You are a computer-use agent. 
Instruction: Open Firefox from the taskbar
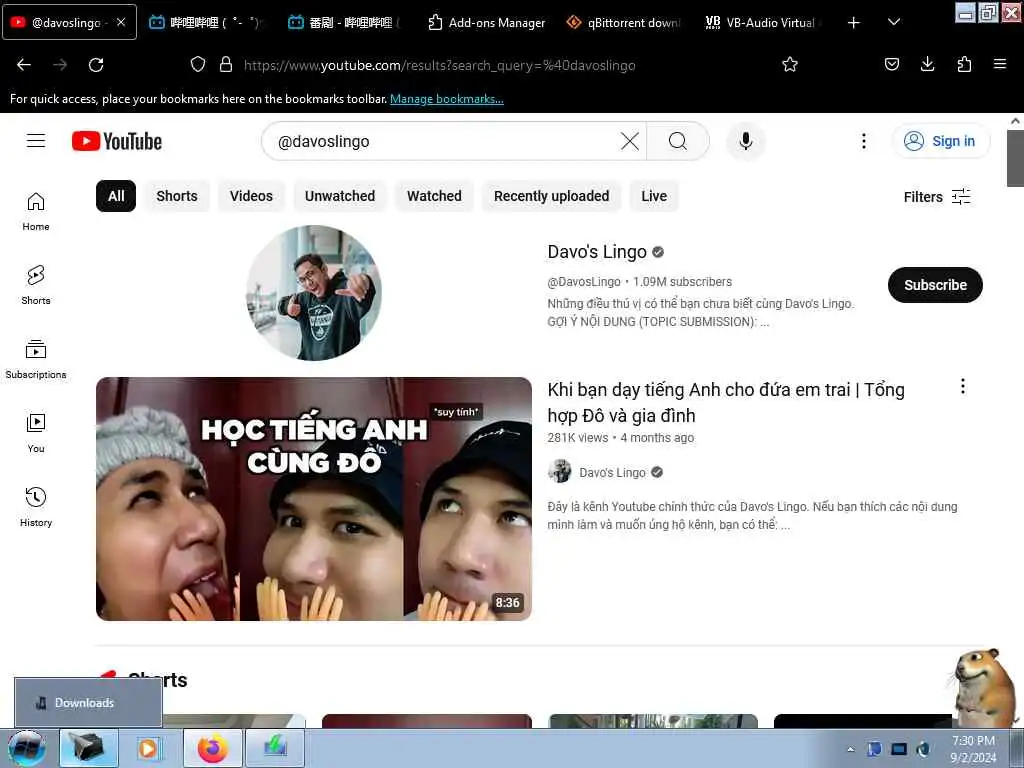tap(213, 748)
